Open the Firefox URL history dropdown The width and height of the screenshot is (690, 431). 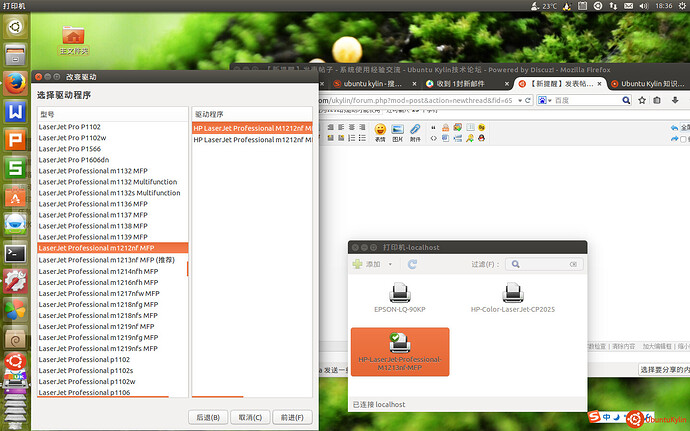coord(520,100)
